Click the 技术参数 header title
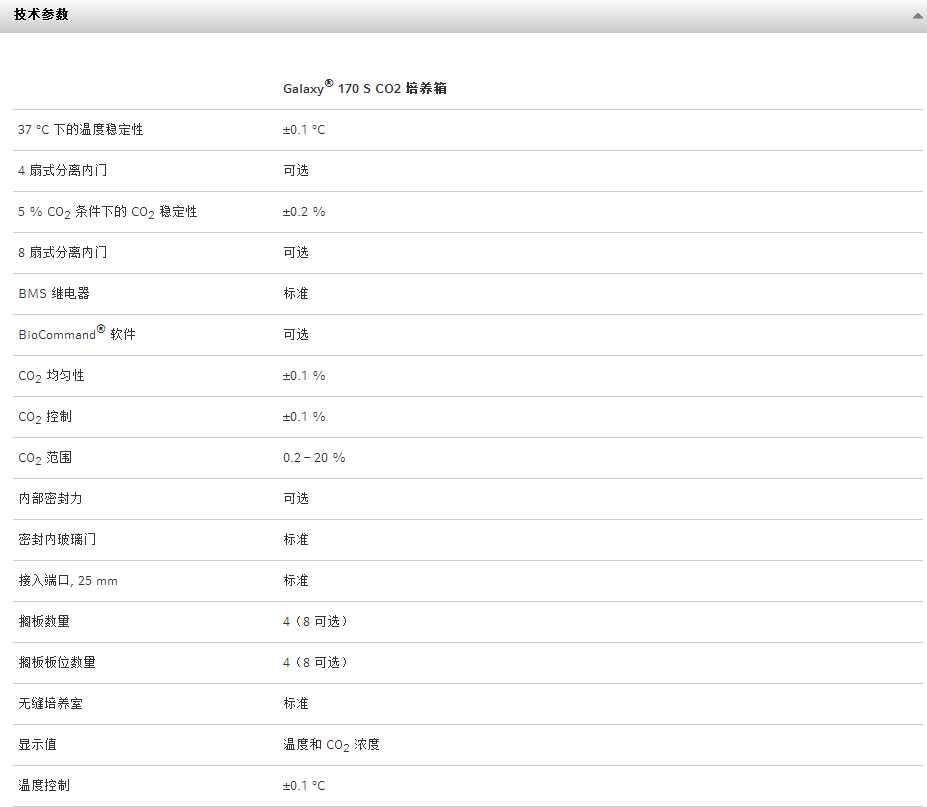927x807 pixels. point(41,15)
